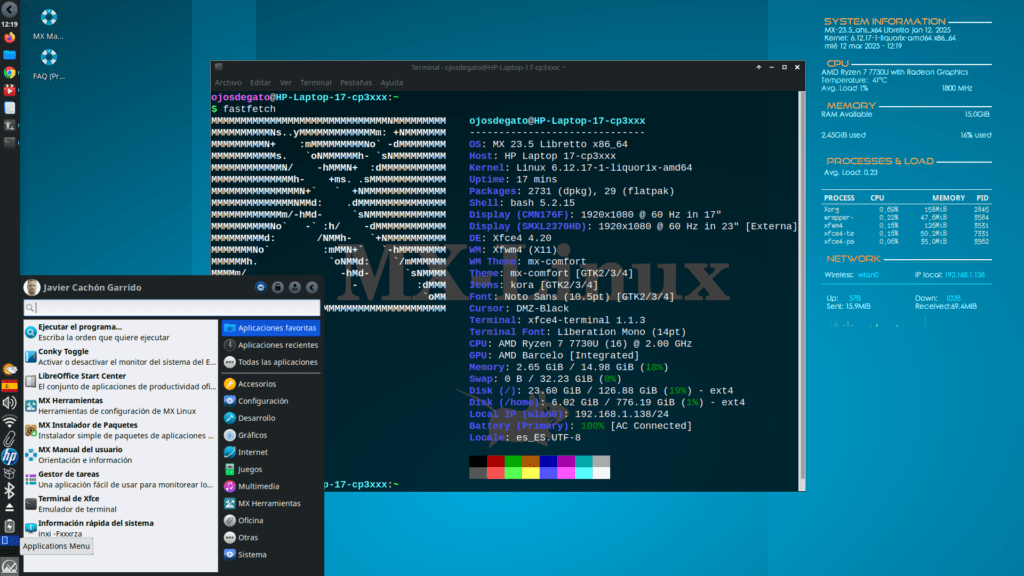The image size is (1024, 576).
Task: Click the back arrow at panel top
Action: [9, 9]
